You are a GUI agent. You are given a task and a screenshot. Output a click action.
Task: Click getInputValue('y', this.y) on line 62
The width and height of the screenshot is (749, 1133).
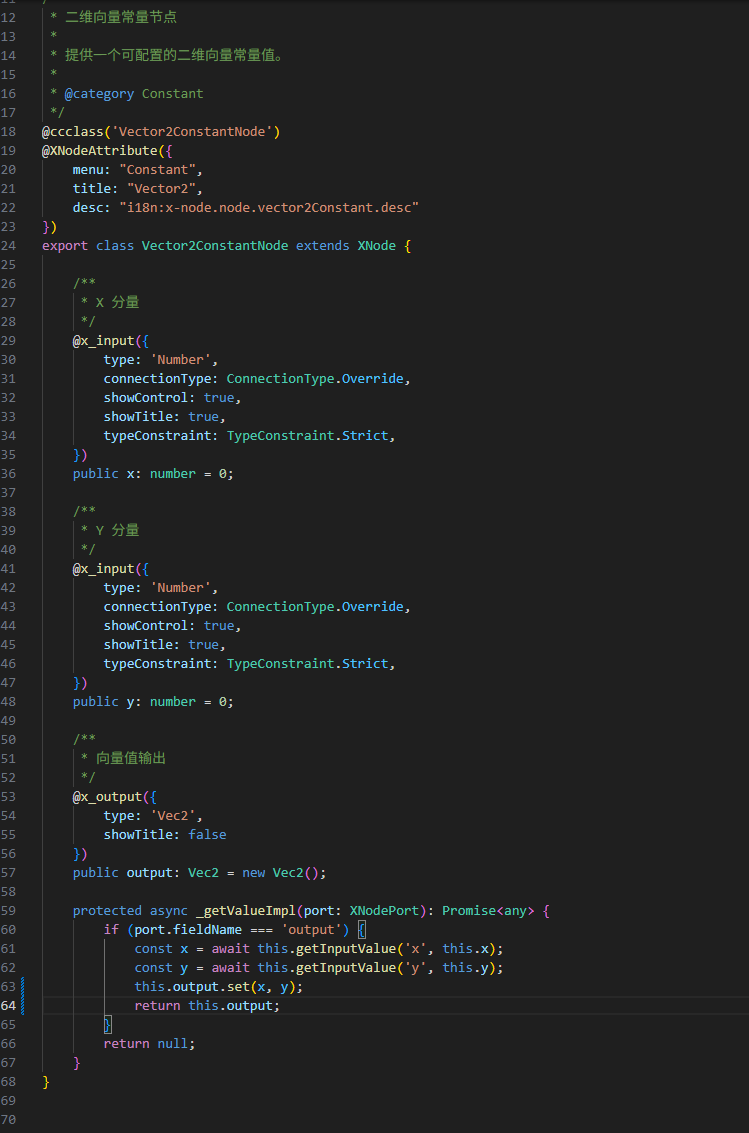(x=396, y=968)
